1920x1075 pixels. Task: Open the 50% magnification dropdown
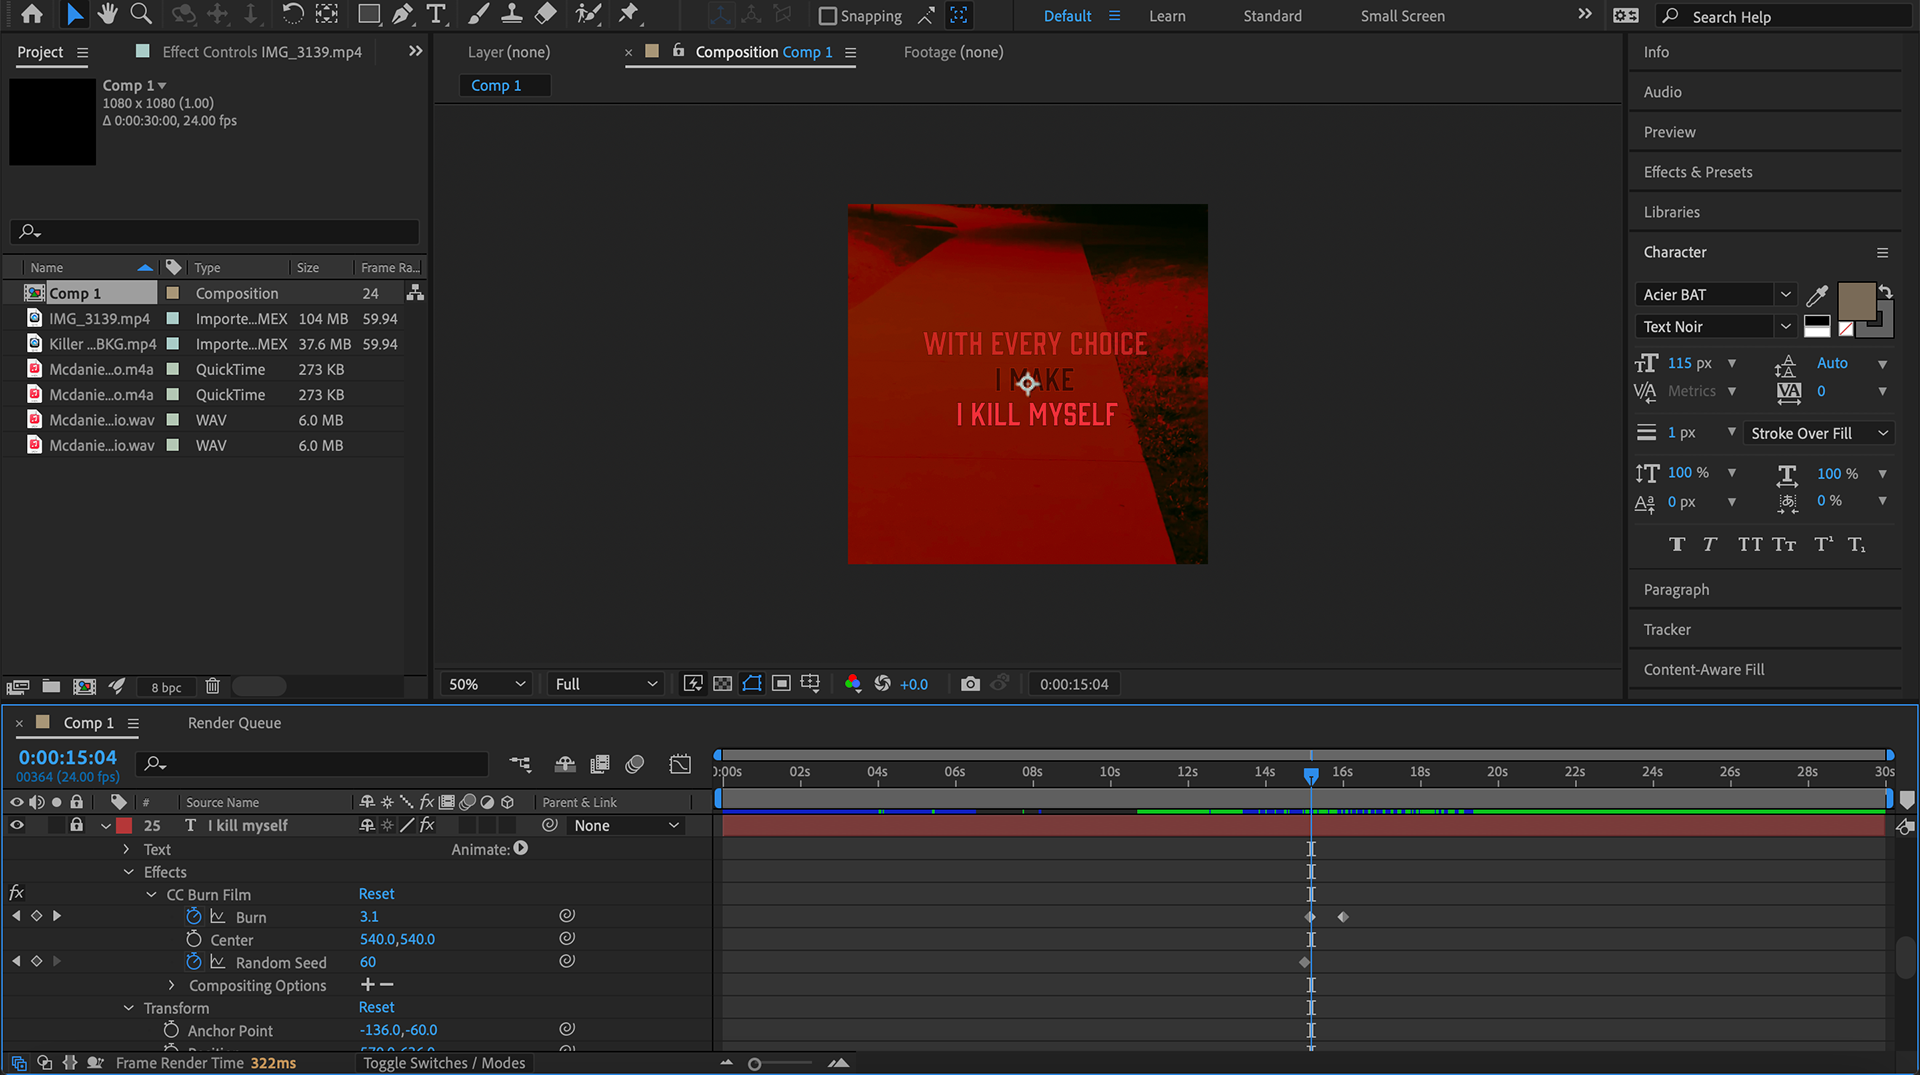(486, 684)
